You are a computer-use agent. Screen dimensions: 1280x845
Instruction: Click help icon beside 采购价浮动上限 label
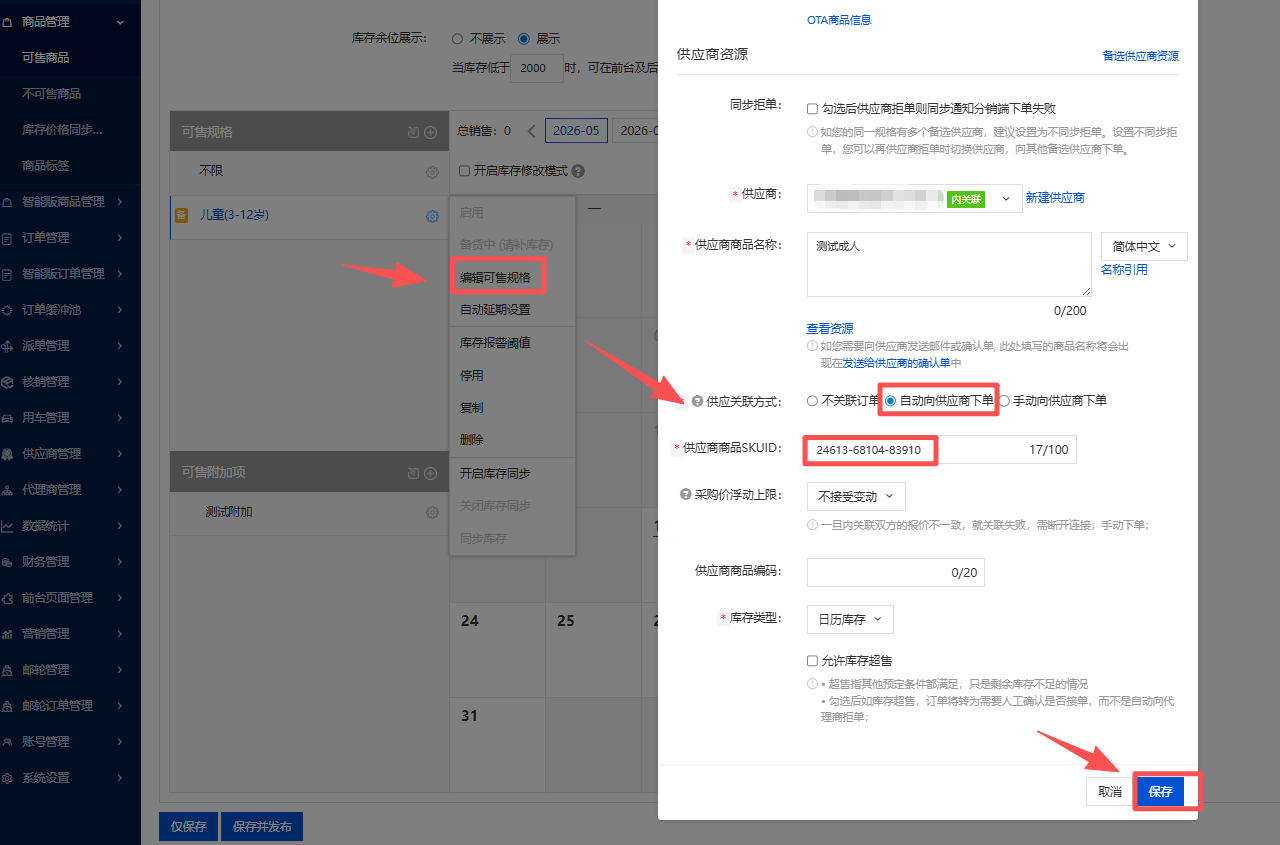[x=685, y=495]
